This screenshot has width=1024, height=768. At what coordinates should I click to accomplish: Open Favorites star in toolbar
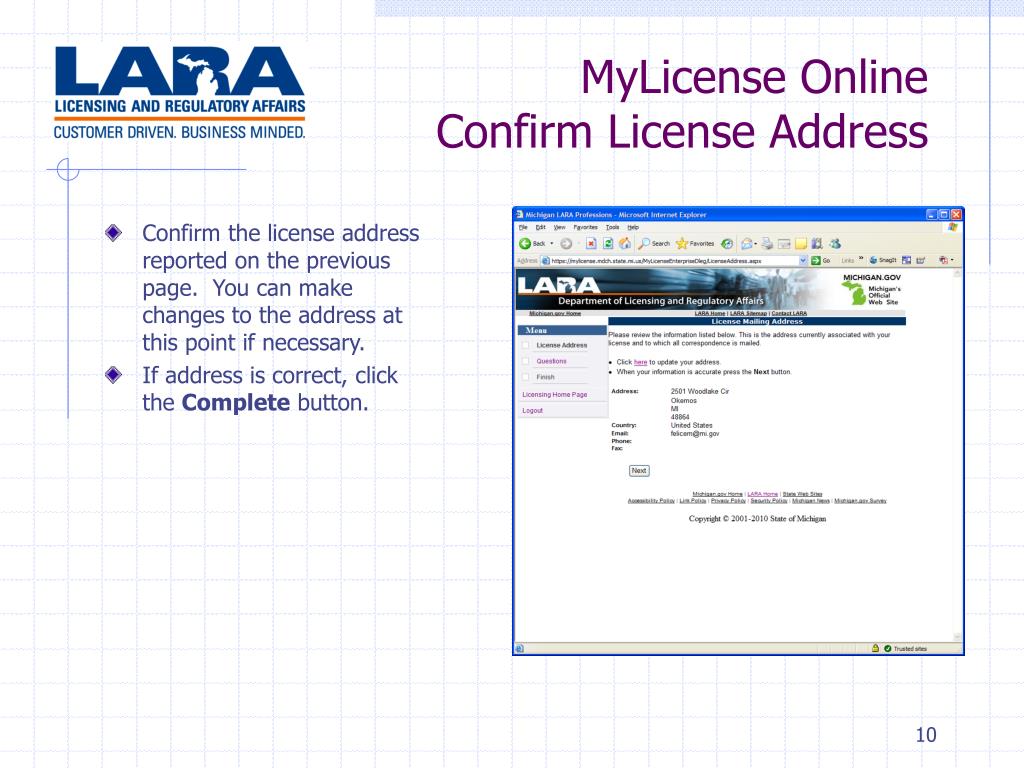[695, 244]
